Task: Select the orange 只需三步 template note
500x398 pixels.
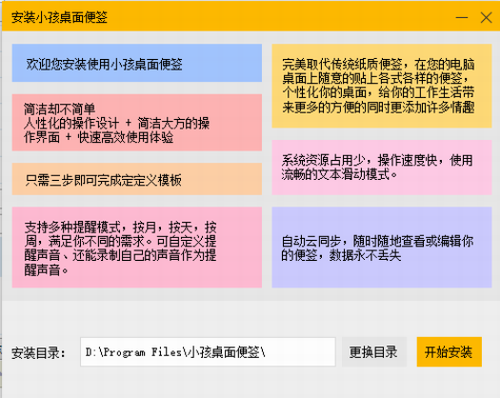Action: (x=137, y=179)
